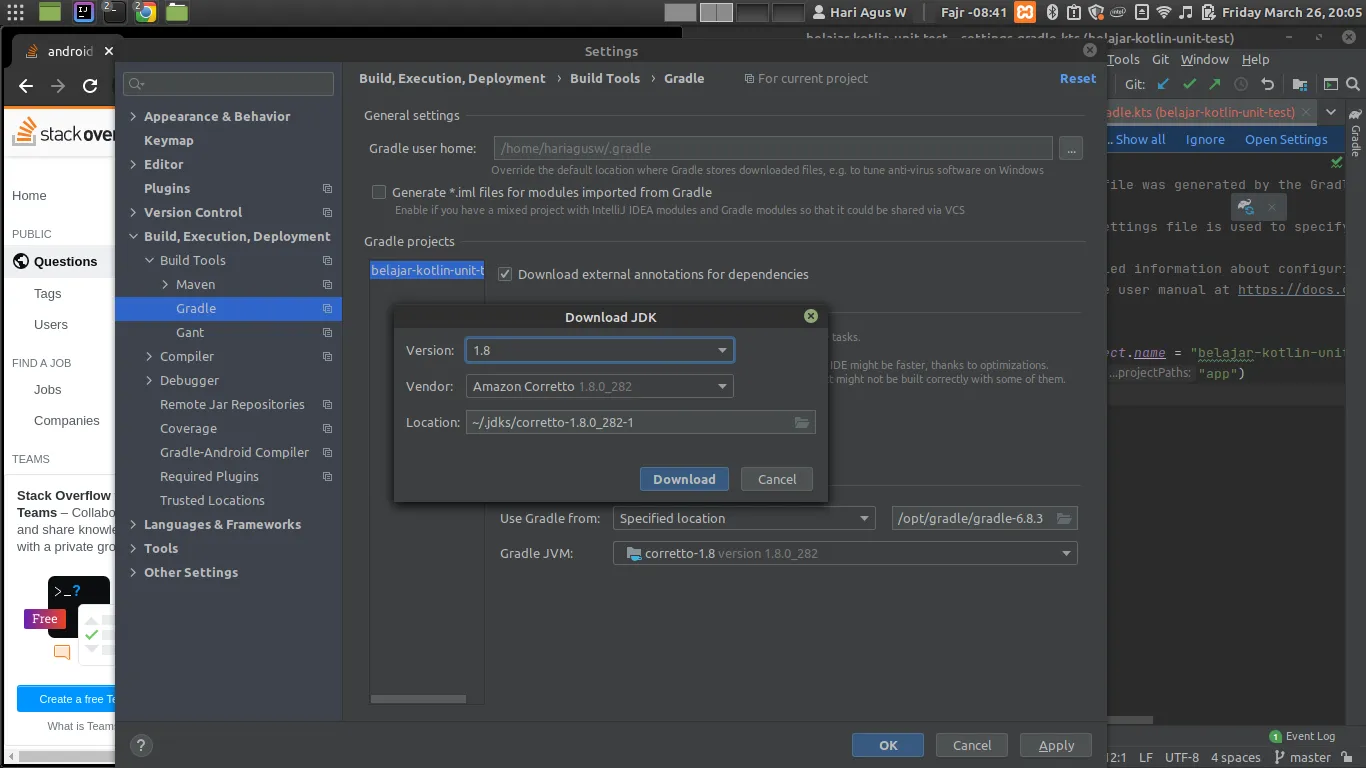Image resolution: width=1366 pixels, height=768 pixels.
Task: Open the Help menu
Action: [1255, 59]
